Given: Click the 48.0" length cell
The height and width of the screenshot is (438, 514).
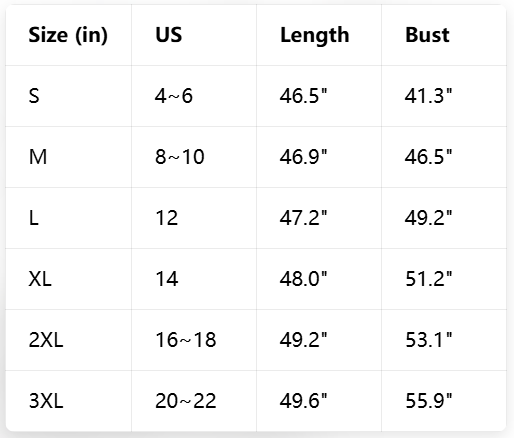Looking at the screenshot, I should pos(303,279).
